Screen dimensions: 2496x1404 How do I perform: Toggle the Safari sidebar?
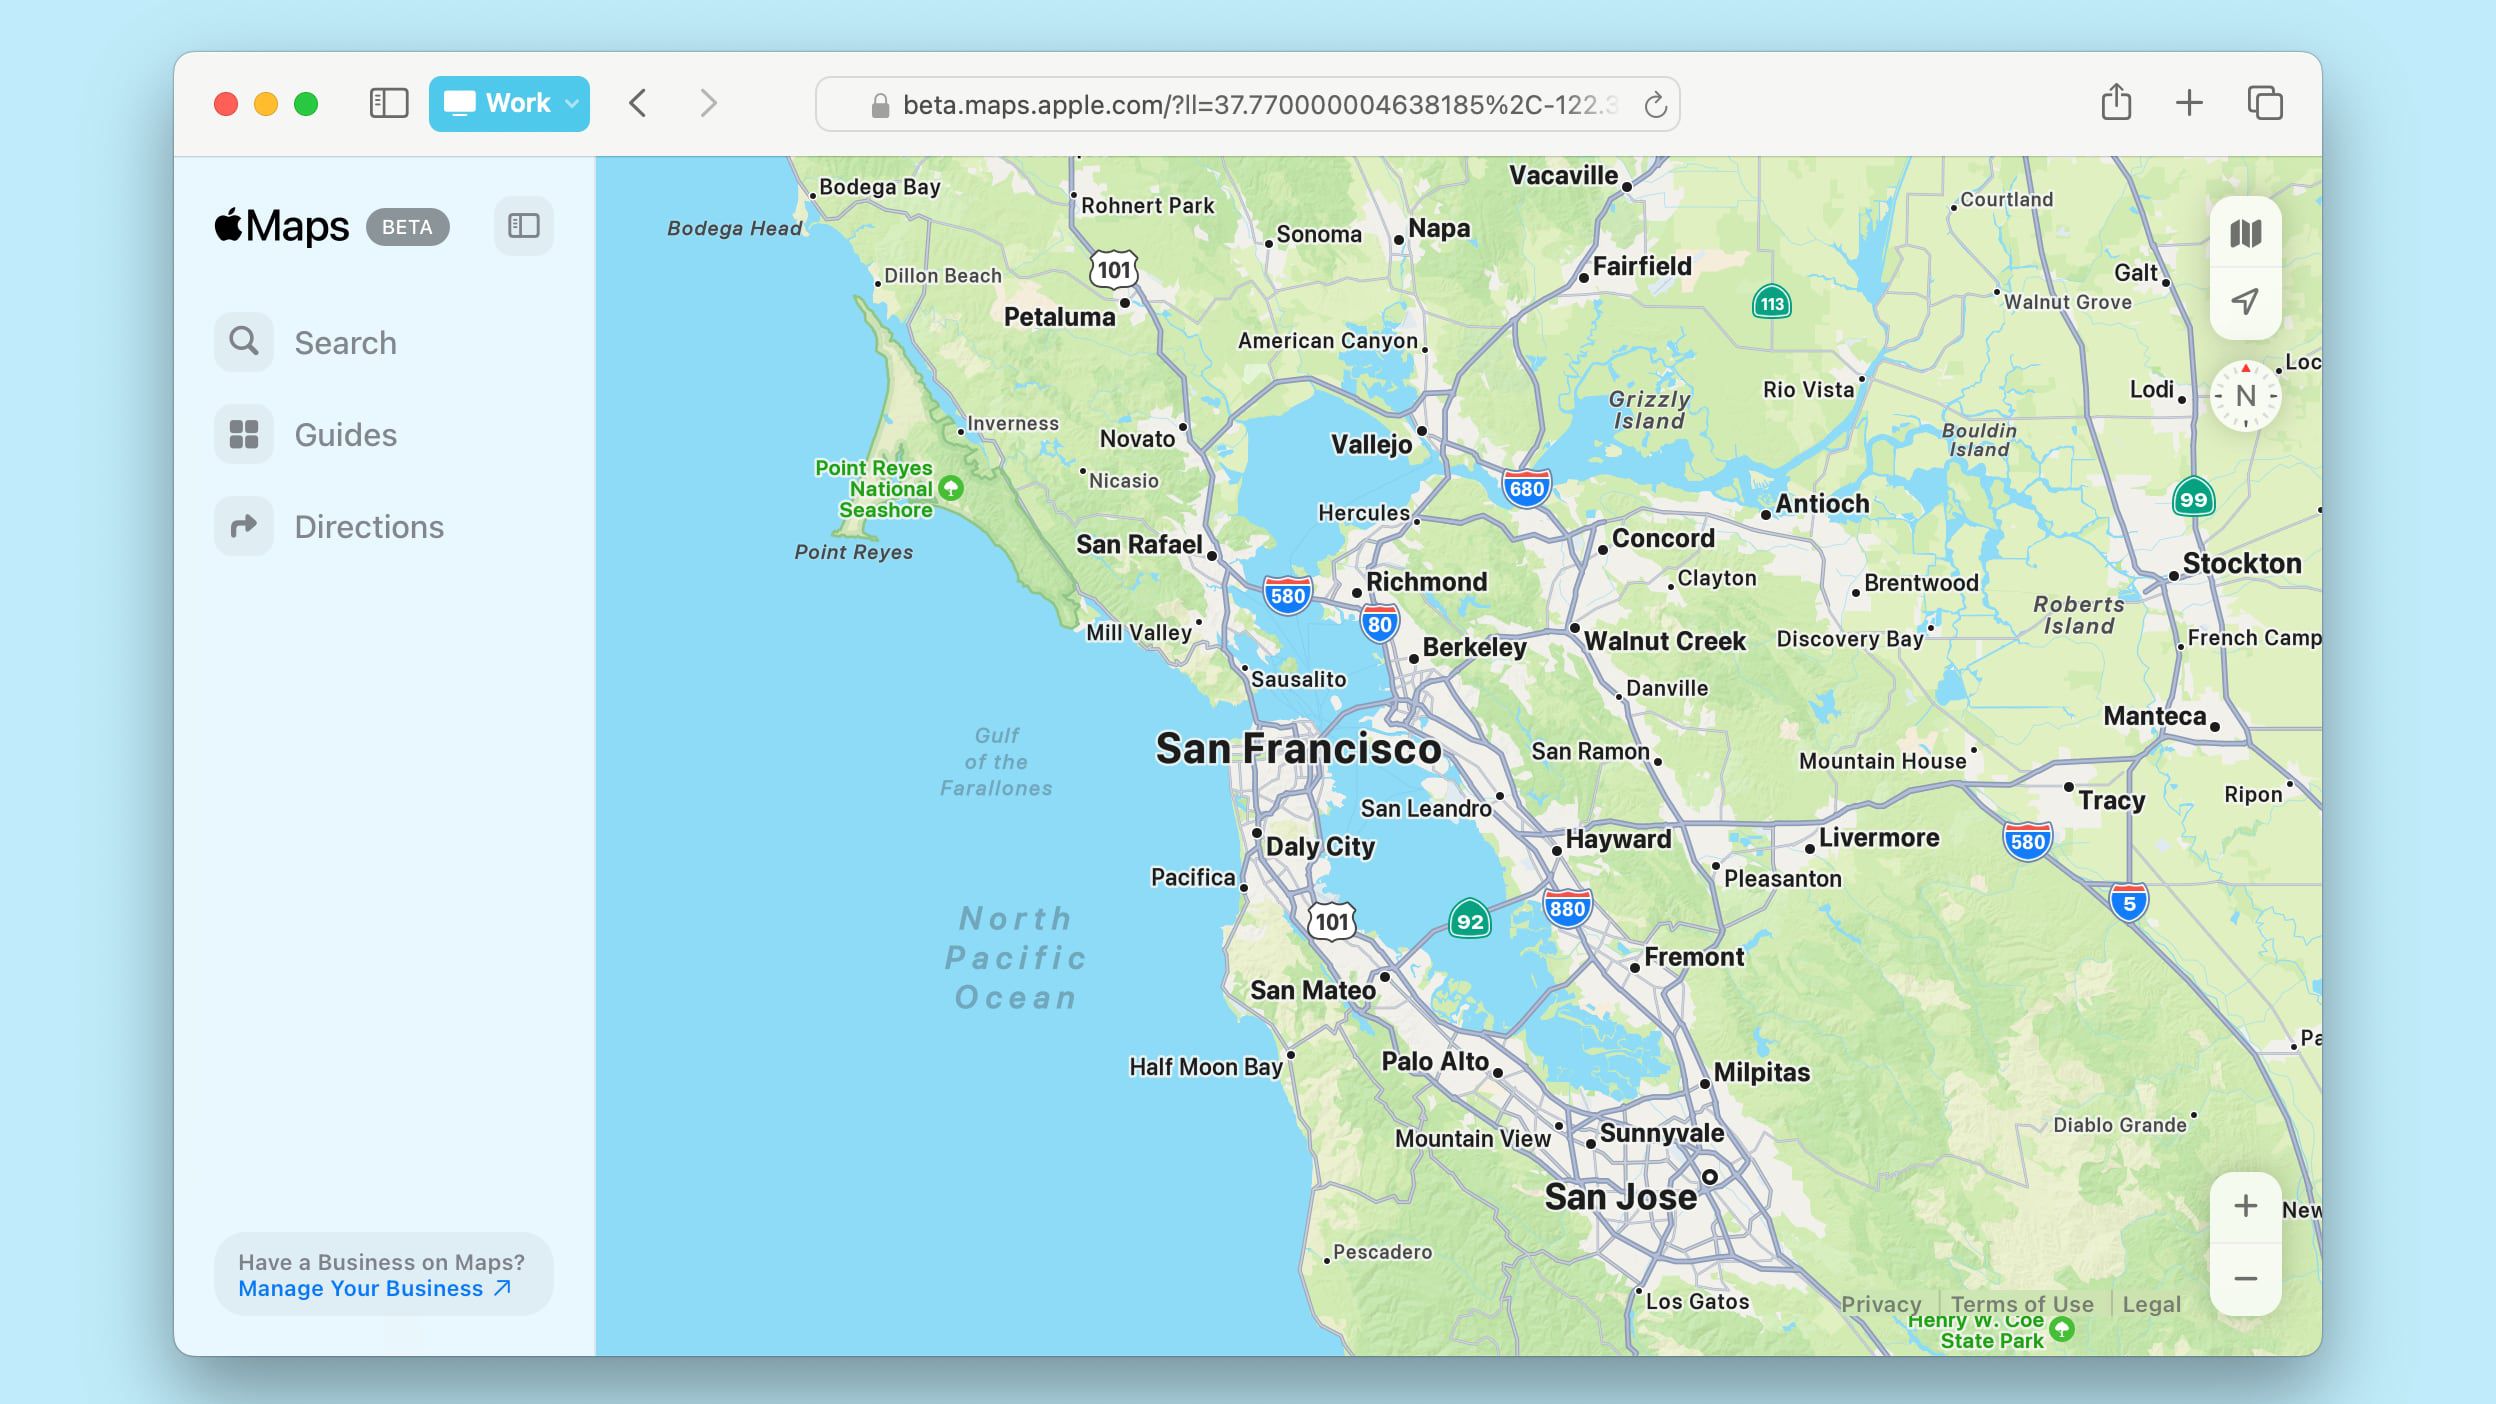click(390, 102)
